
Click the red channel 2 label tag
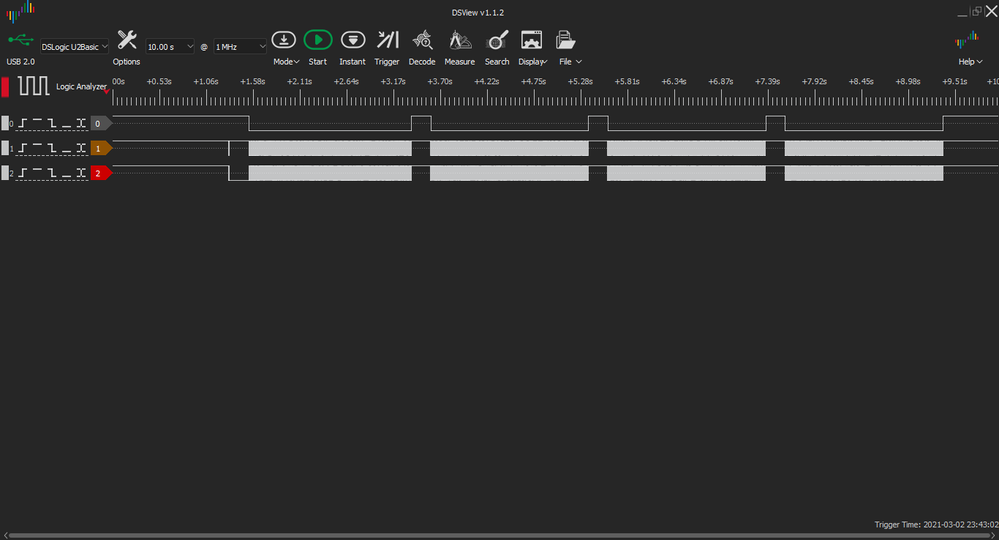pyautogui.click(x=101, y=173)
